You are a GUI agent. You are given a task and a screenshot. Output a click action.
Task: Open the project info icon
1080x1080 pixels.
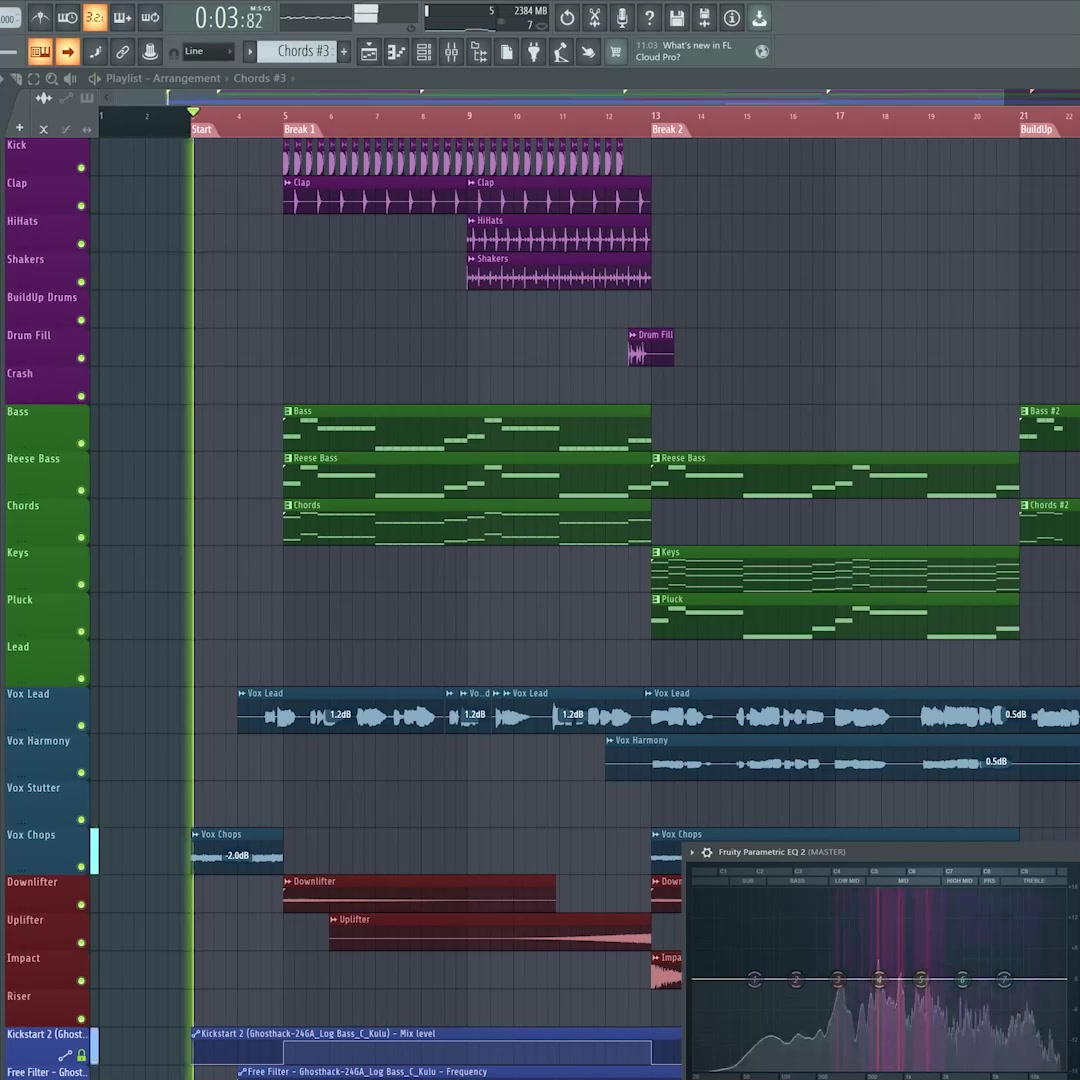pos(732,18)
